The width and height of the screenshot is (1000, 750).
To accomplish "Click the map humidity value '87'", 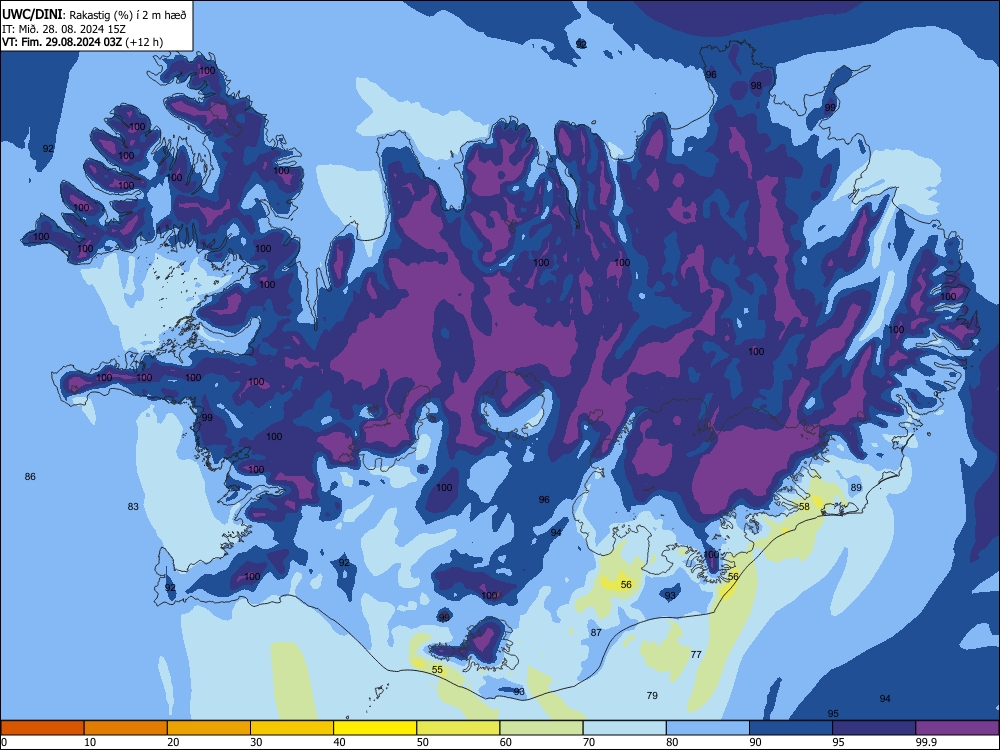I will pos(596,632).
